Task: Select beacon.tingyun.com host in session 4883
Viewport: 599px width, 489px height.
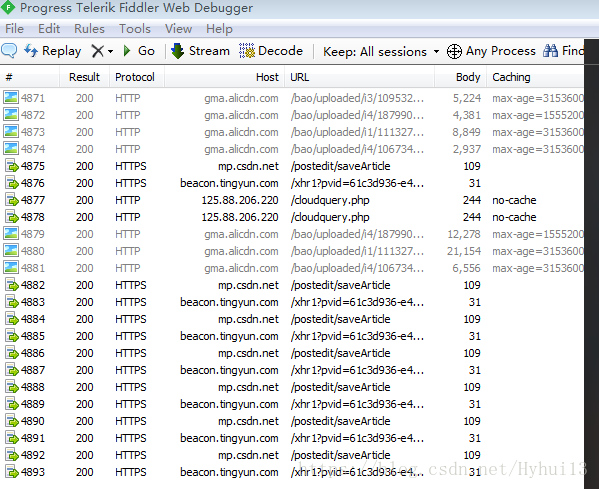Action: point(229,302)
